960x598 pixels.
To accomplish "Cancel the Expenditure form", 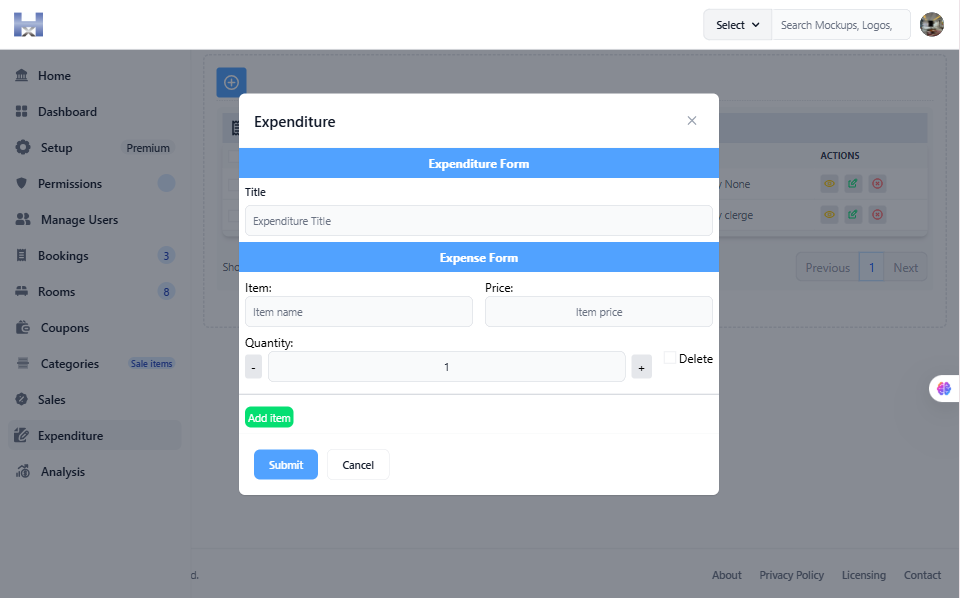I will pyautogui.click(x=357, y=464).
